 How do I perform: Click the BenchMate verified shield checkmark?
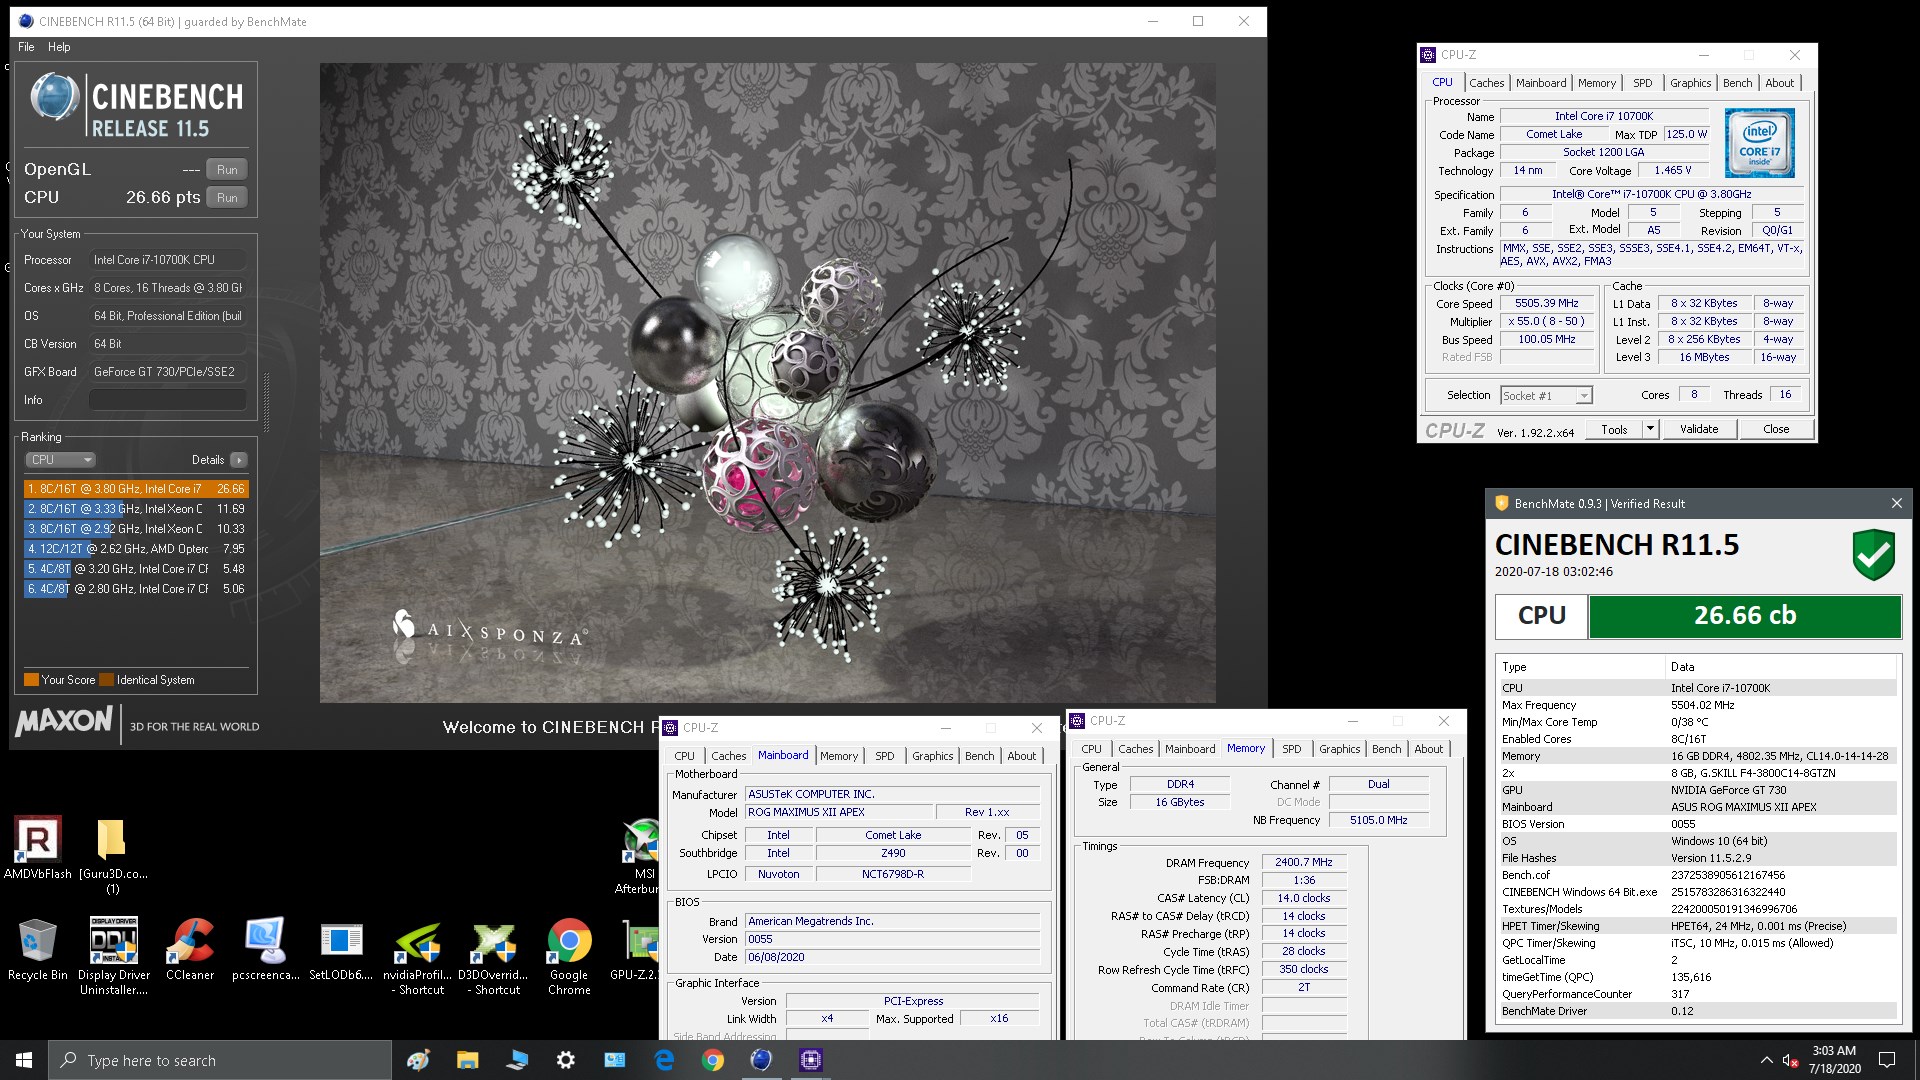(x=1873, y=555)
